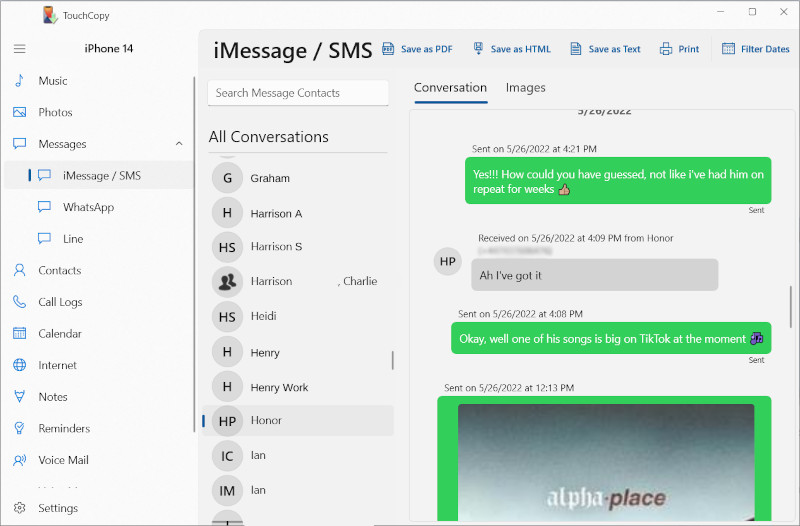Screen dimensions: 800x526
Task: Open WhatsApp messages
Action: click(x=98, y=207)
